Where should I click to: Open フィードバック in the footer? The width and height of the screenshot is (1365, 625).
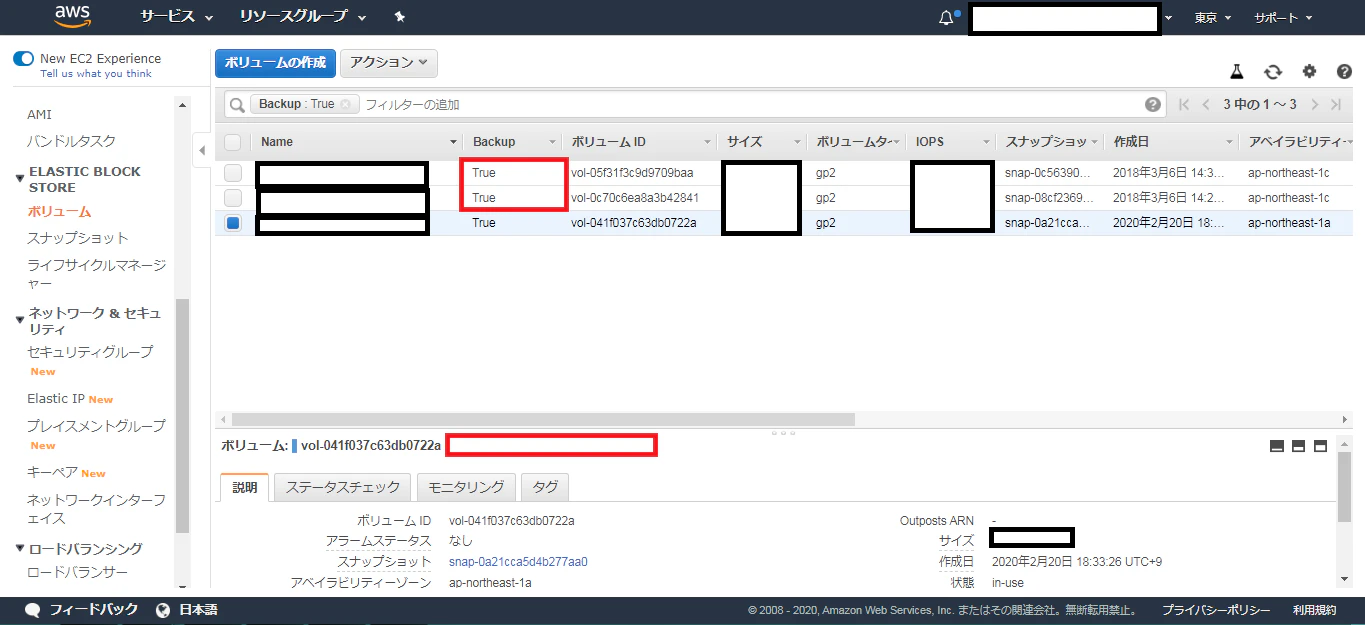pyautogui.click(x=82, y=610)
